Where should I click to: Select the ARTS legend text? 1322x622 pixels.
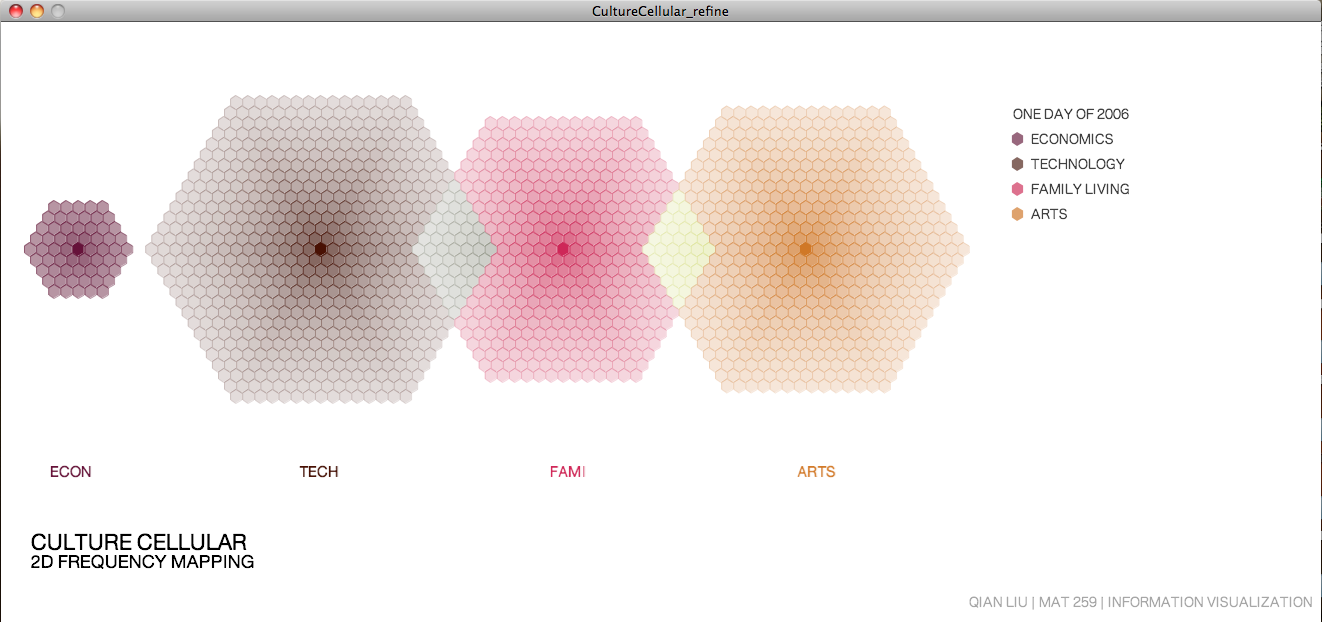[1049, 214]
